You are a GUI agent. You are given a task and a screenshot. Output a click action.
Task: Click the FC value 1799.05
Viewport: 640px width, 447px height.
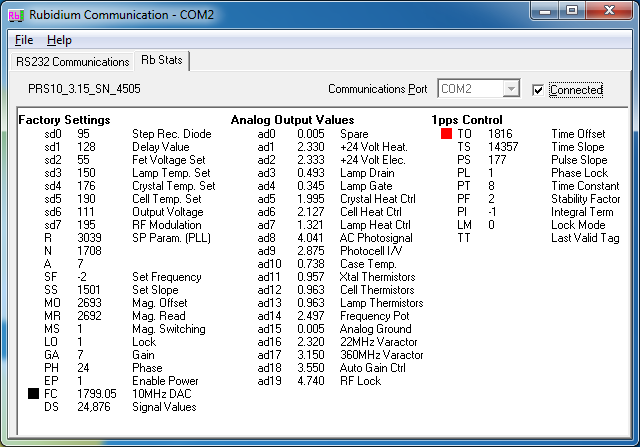tap(97, 394)
